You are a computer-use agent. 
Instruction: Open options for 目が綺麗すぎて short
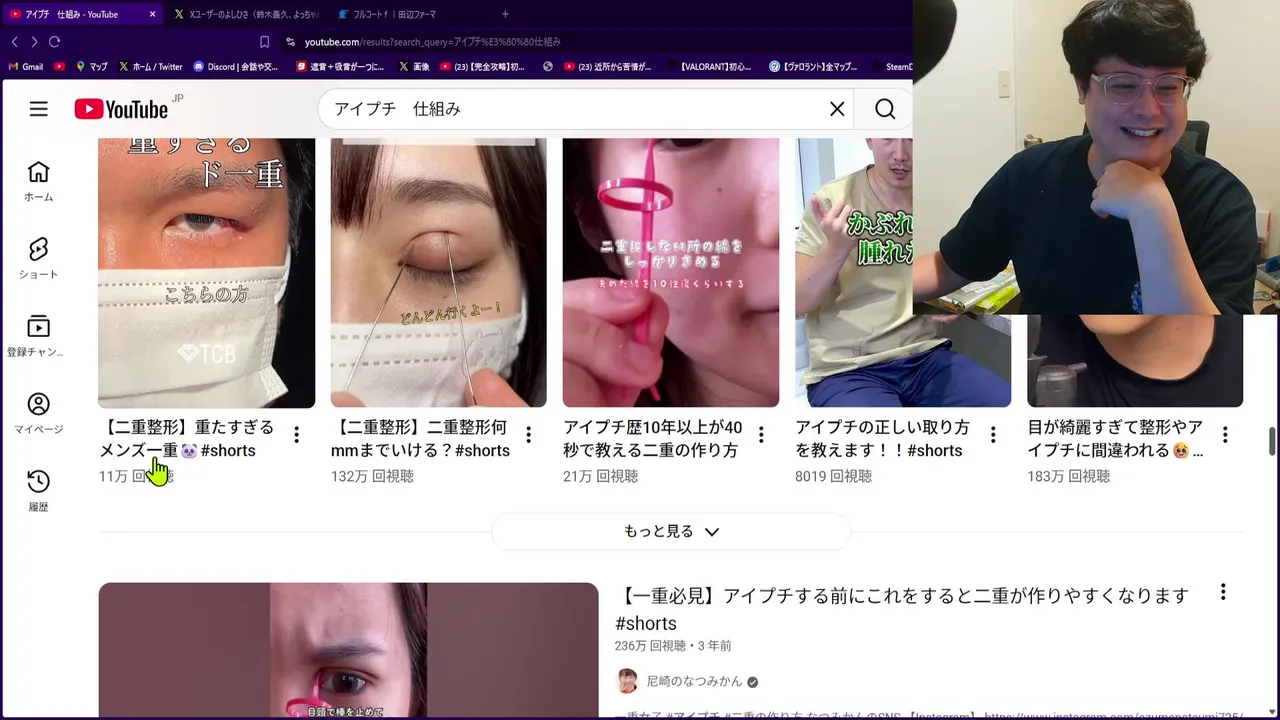1225,434
